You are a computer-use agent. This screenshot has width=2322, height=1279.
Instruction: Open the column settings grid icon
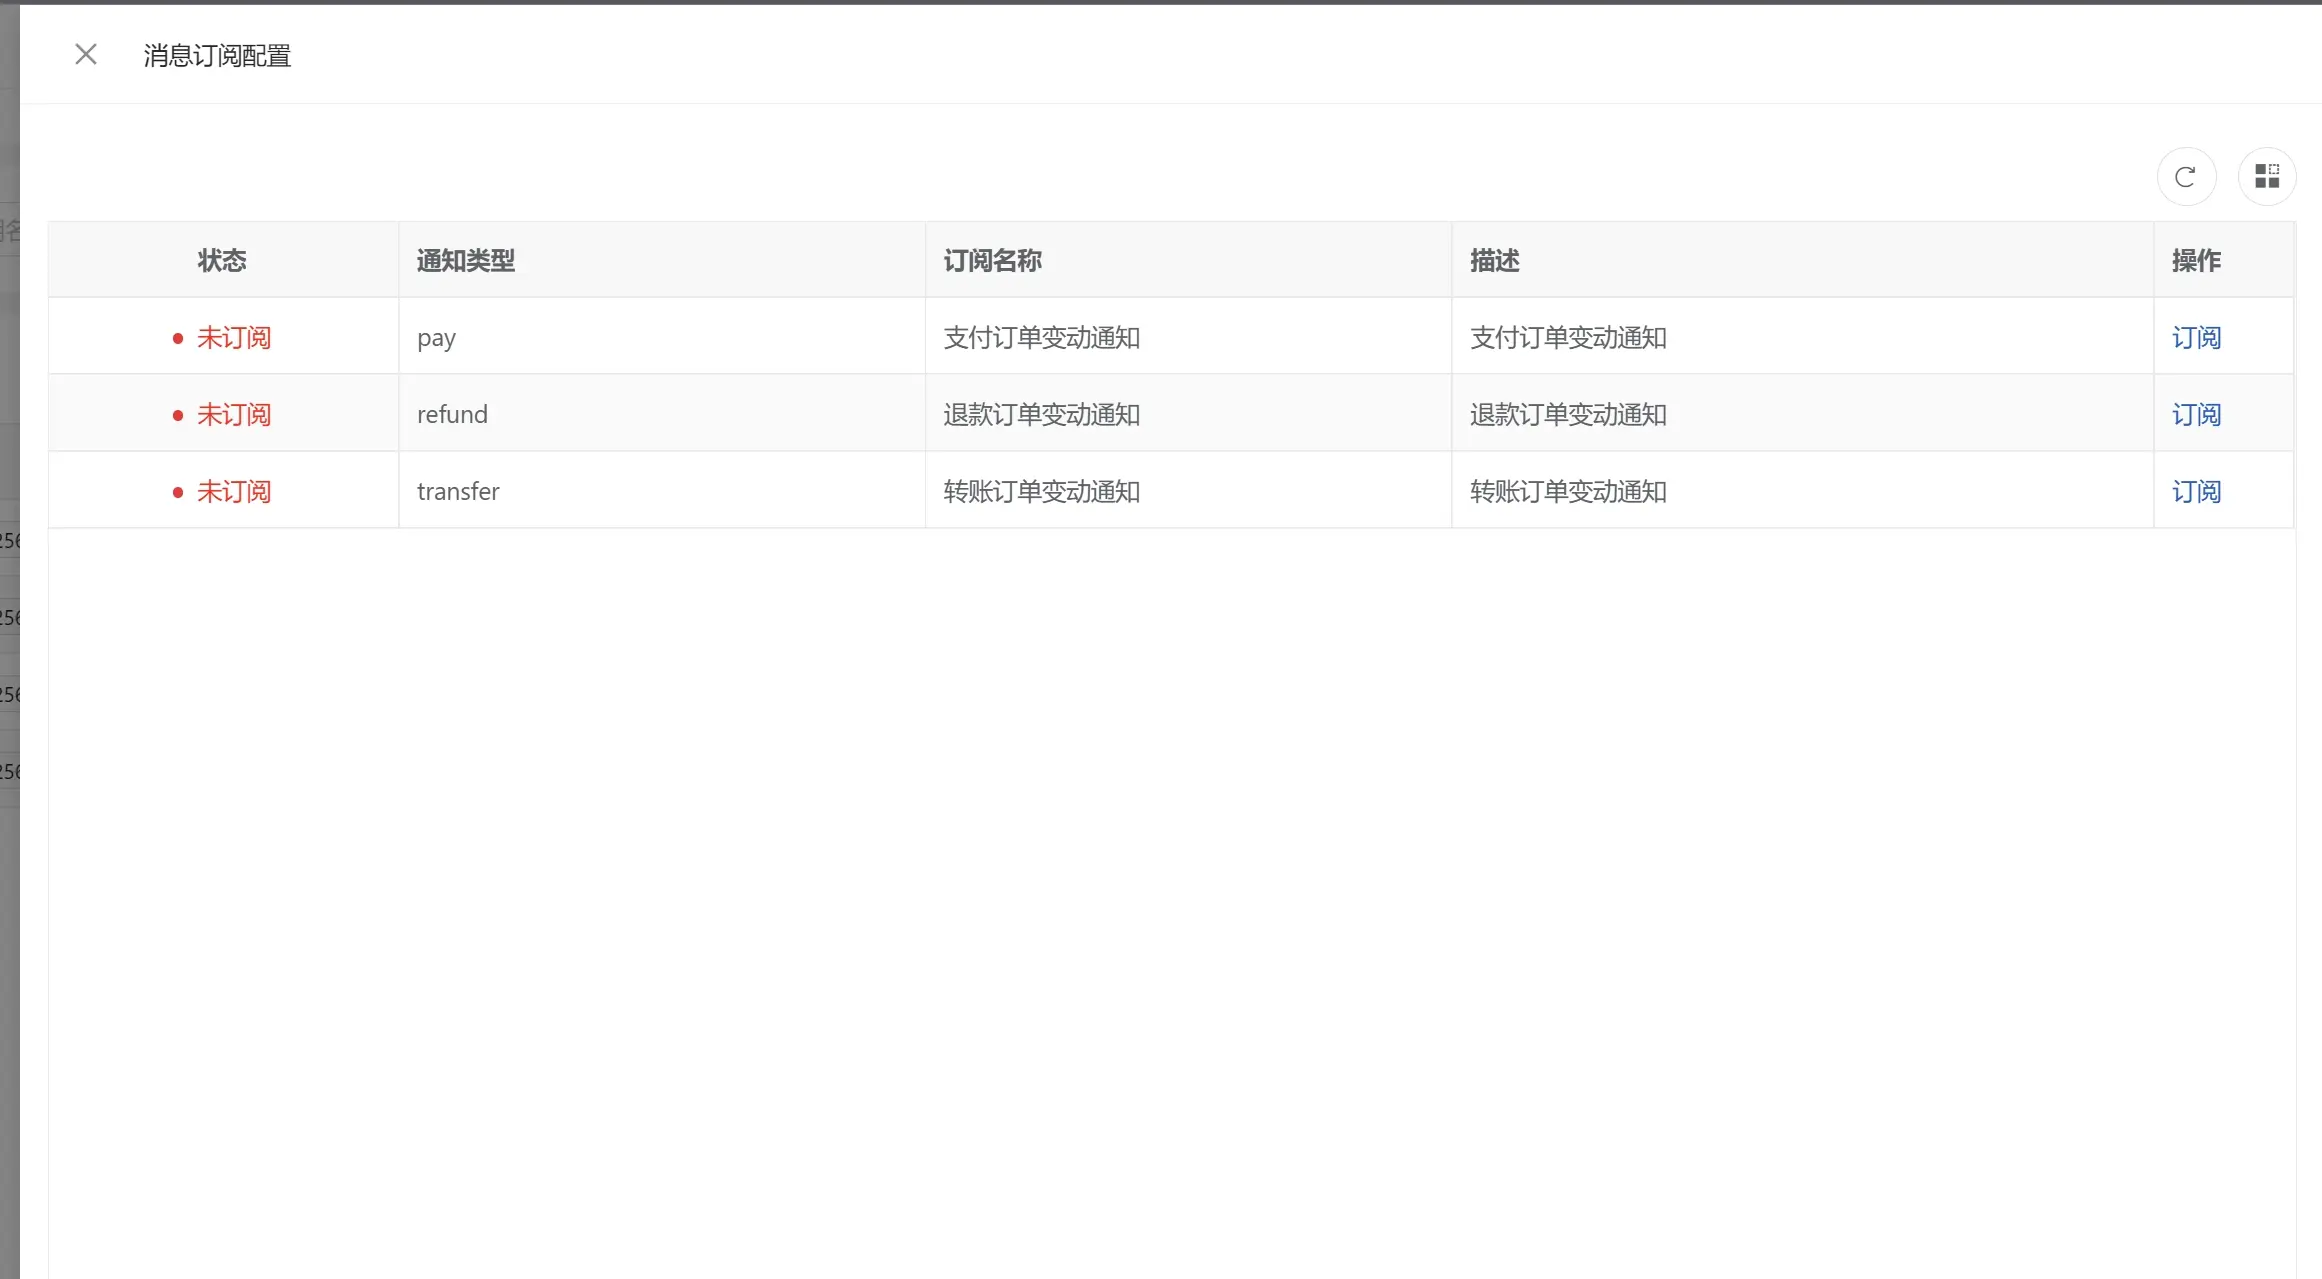2266,177
